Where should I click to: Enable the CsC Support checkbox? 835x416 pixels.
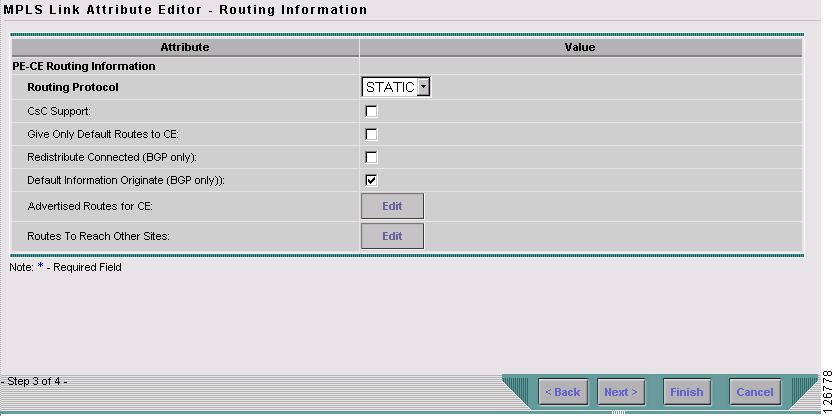pos(371,111)
